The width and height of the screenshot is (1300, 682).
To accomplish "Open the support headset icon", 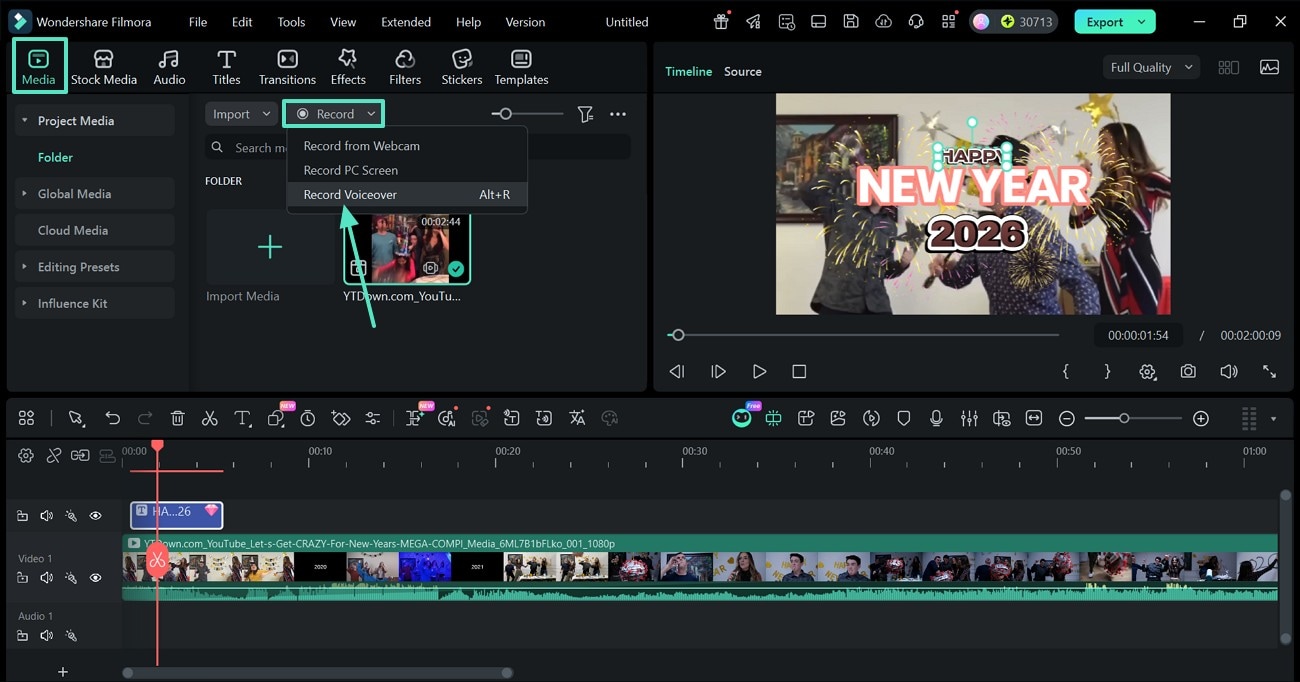I will pos(915,21).
